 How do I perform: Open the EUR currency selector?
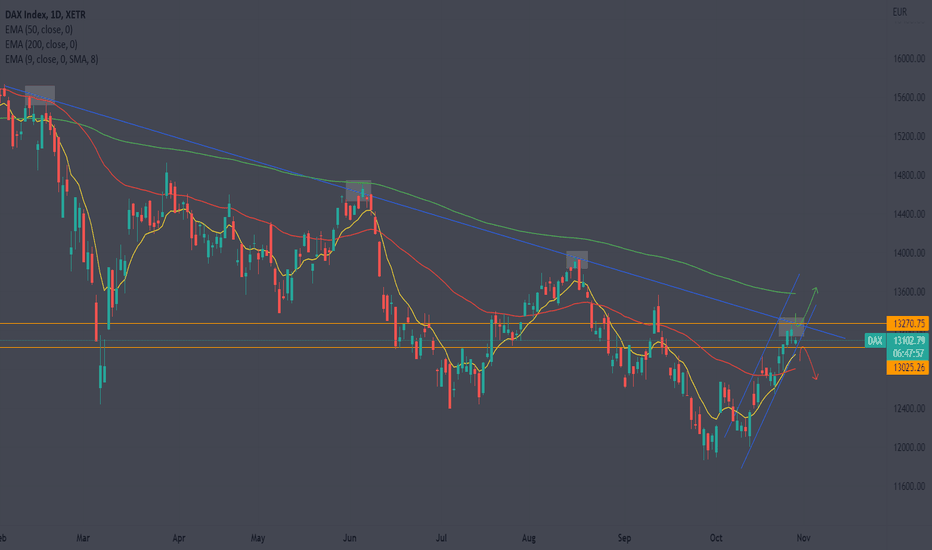click(899, 12)
